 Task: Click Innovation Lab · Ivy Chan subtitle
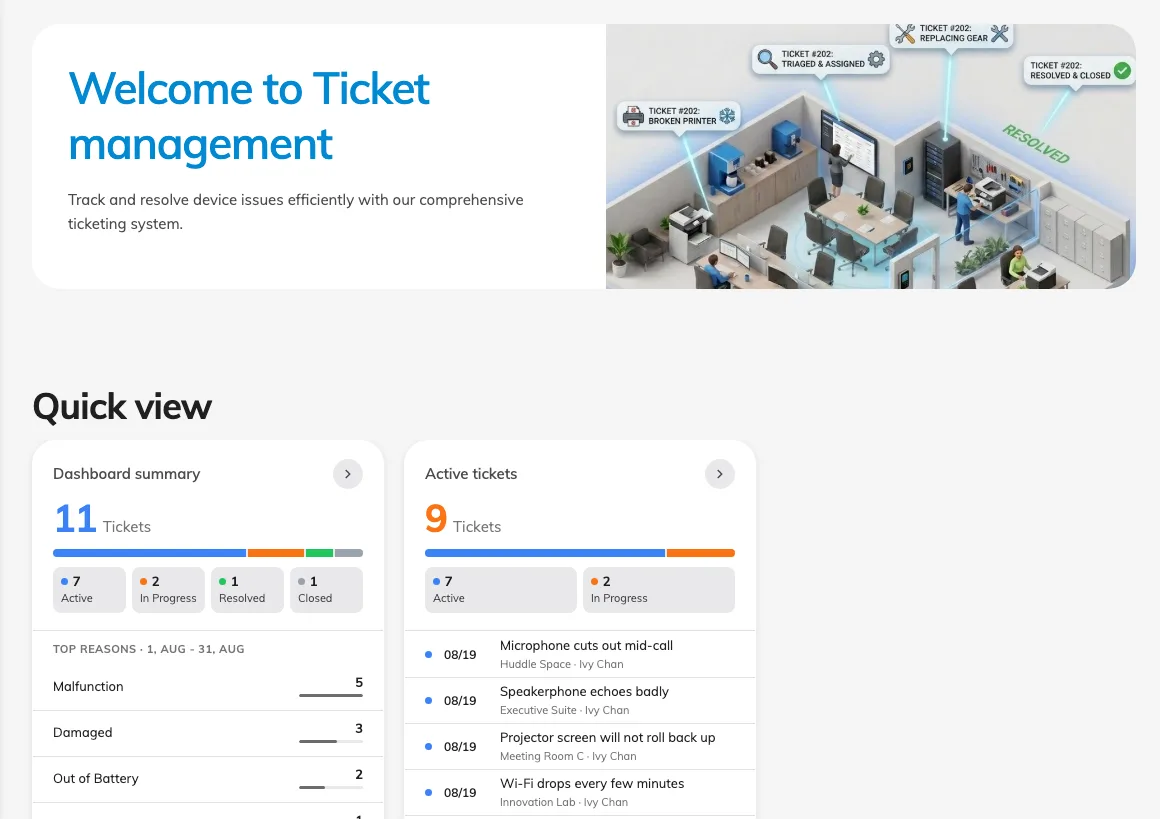tap(564, 802)
